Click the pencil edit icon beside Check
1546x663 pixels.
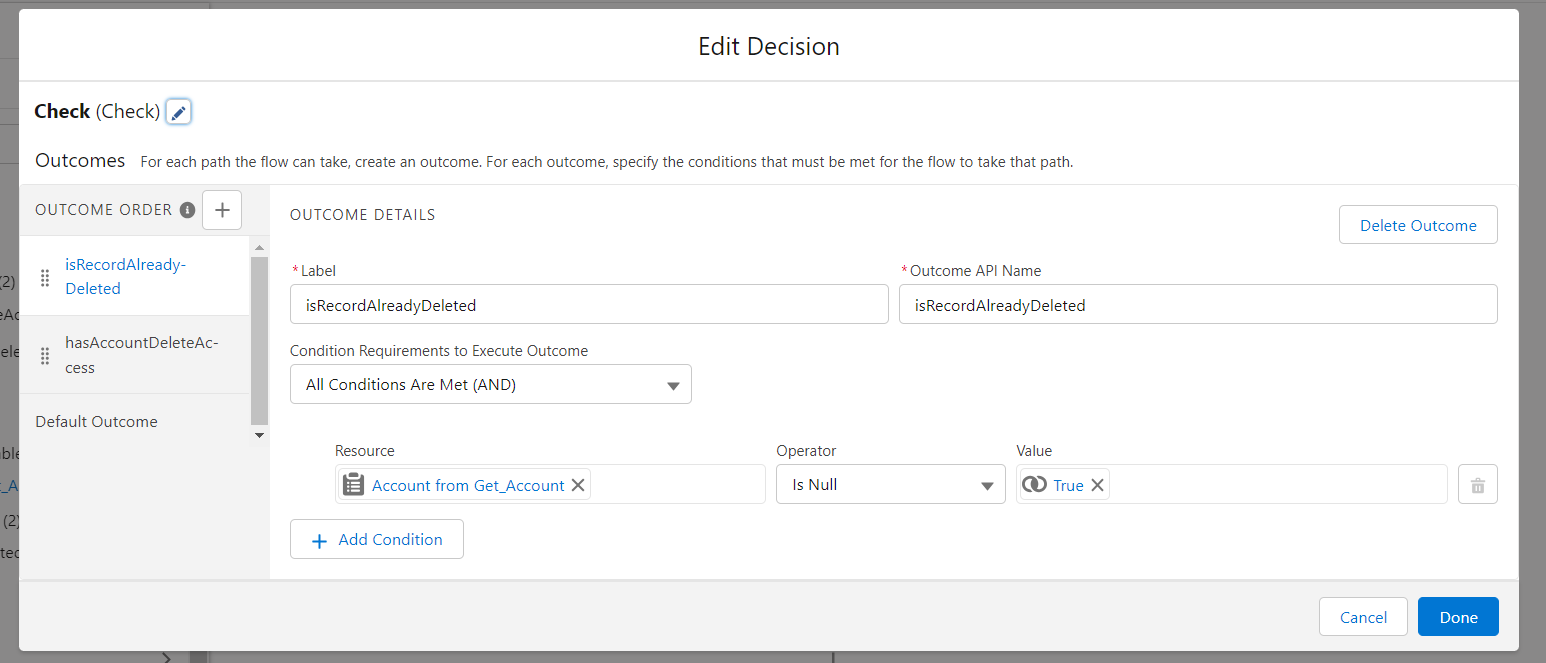(x=178, y=112)
